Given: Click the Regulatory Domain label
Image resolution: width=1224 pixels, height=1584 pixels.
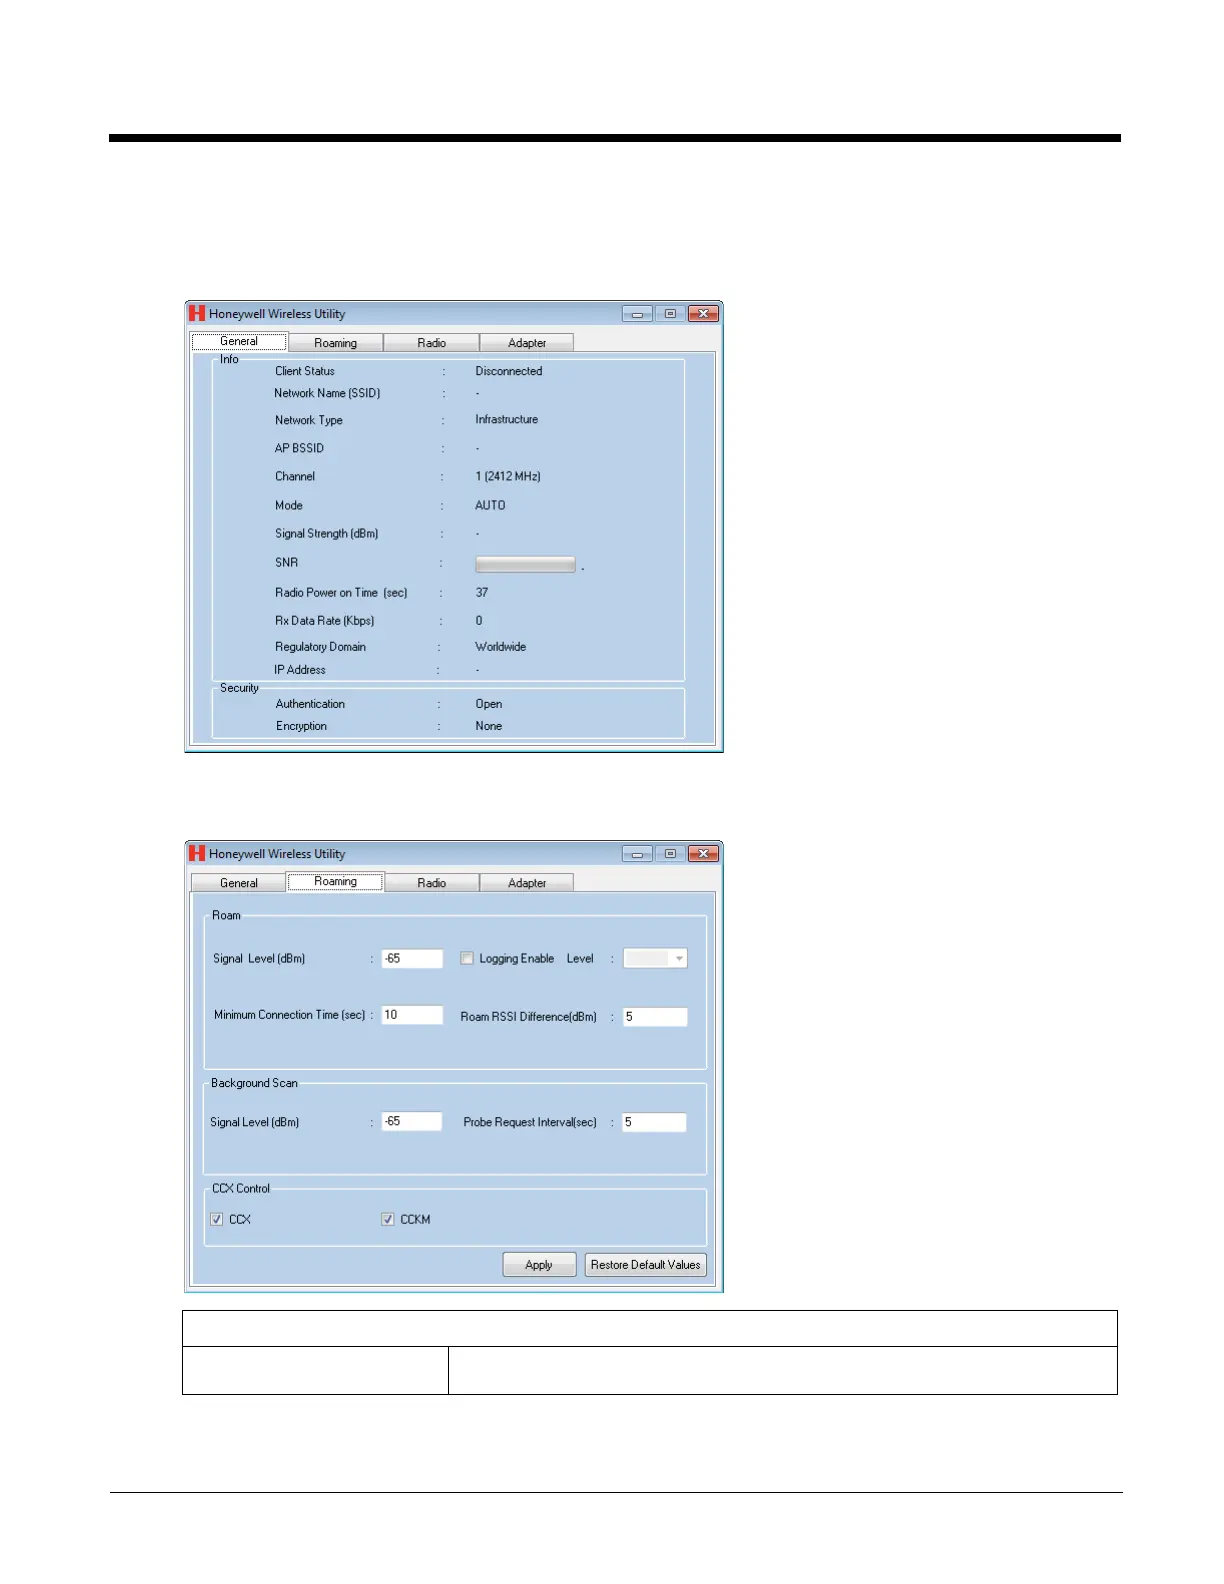Looking at the screenshot, I should point(321,647).
